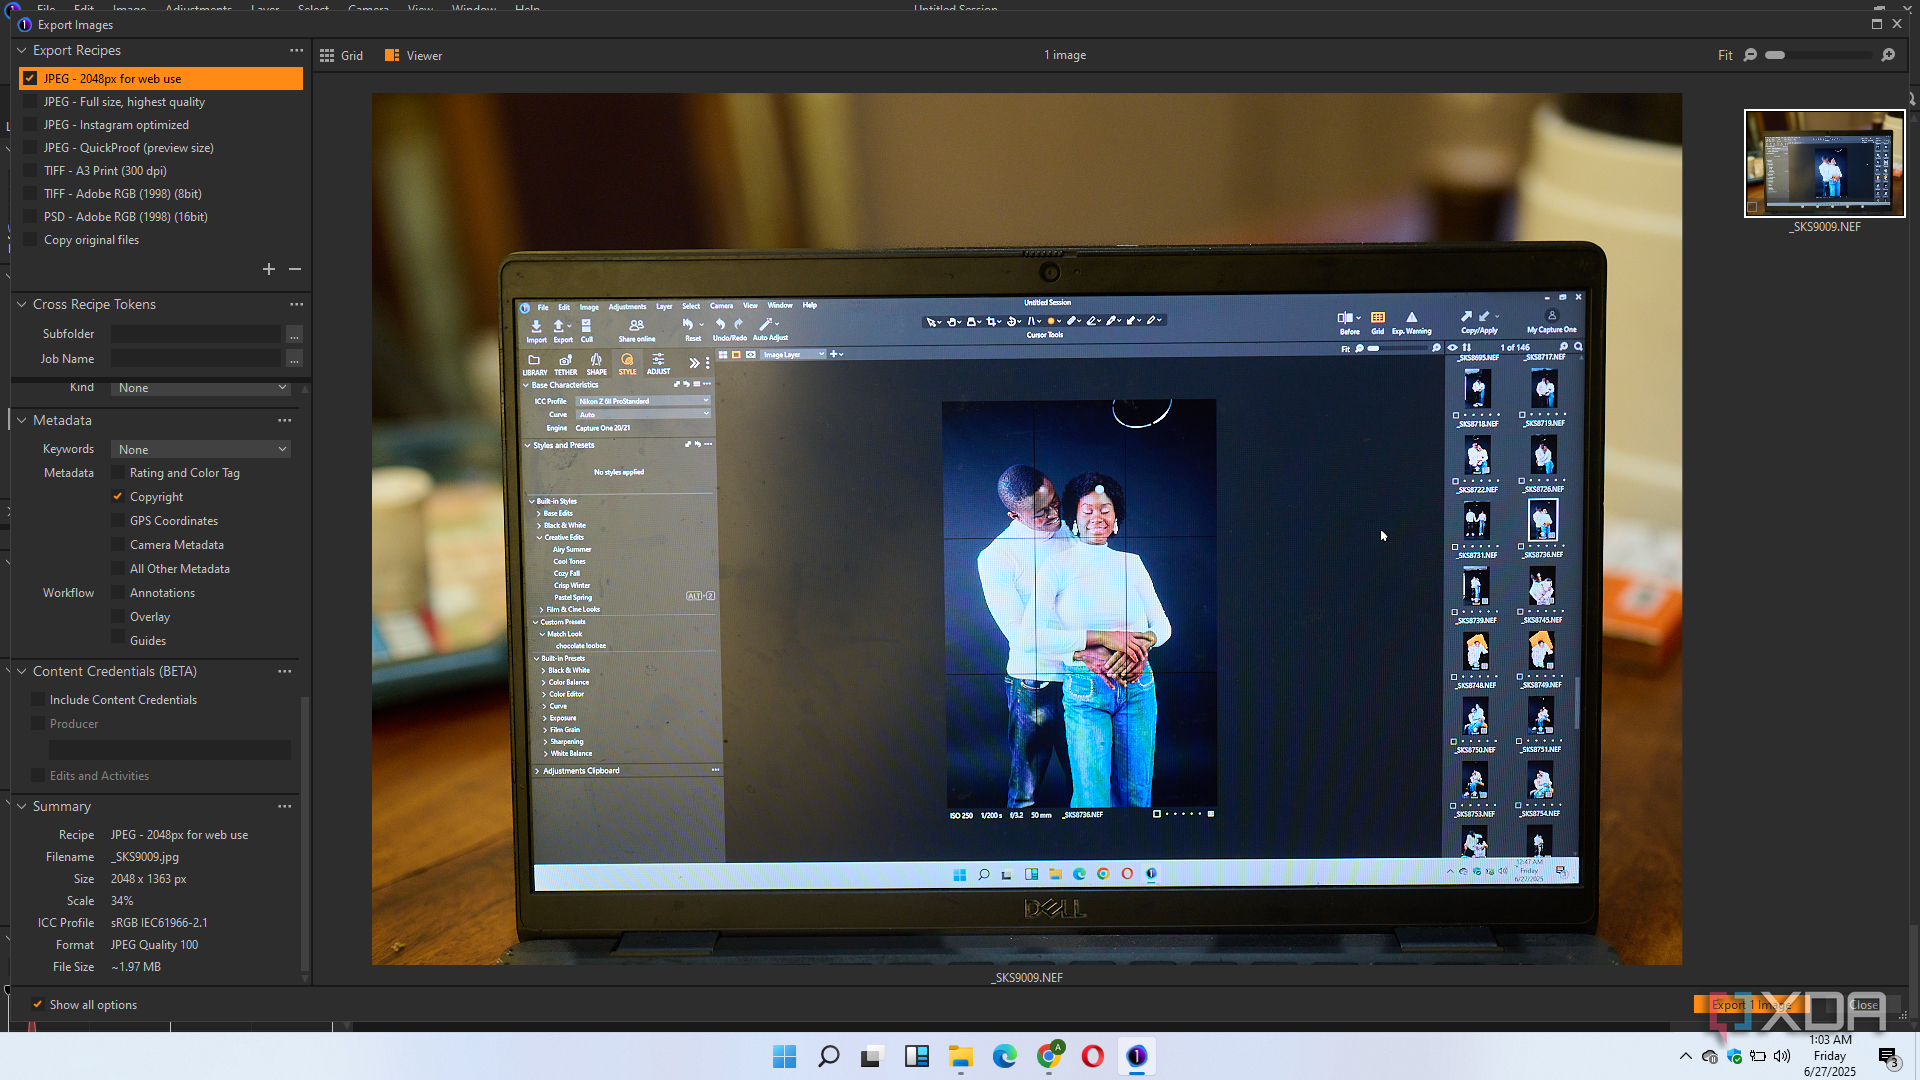The image size is (1920, 1080).
Task: Remove selected export recipe with minus icon
Action: (x=295, y=269)
